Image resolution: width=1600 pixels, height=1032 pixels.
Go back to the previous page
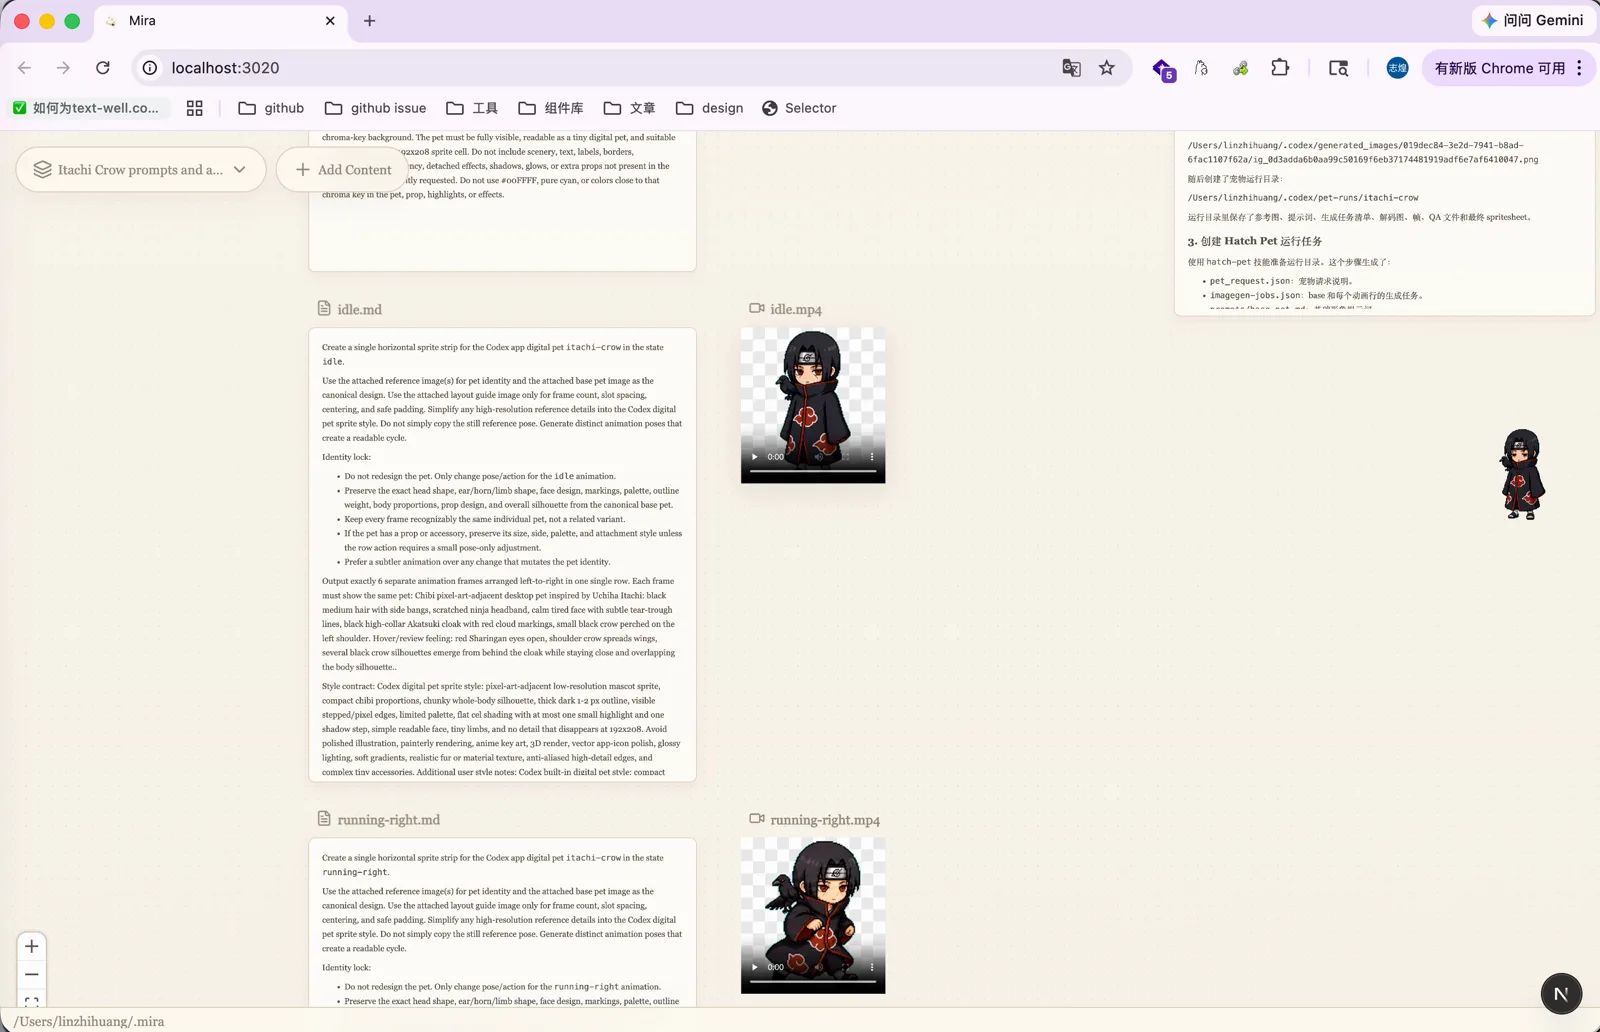tap(24, 68)
